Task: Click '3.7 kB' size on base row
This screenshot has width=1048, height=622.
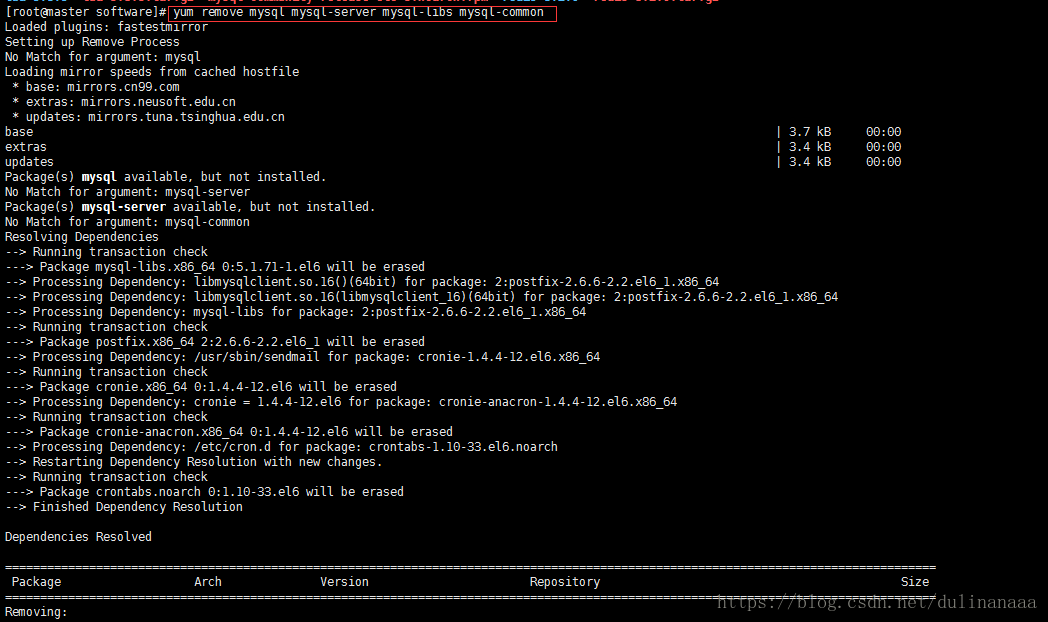Action: tap(810, 132)
